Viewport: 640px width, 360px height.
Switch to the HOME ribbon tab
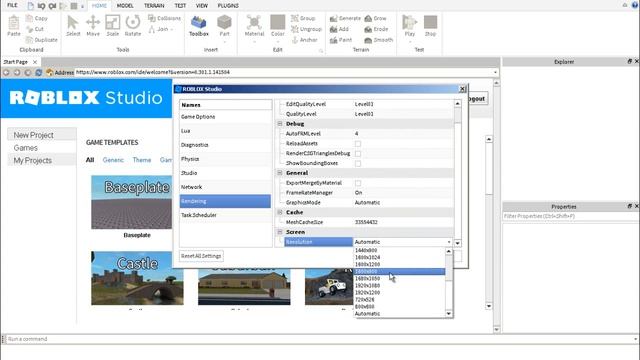(x=99, y=6)
